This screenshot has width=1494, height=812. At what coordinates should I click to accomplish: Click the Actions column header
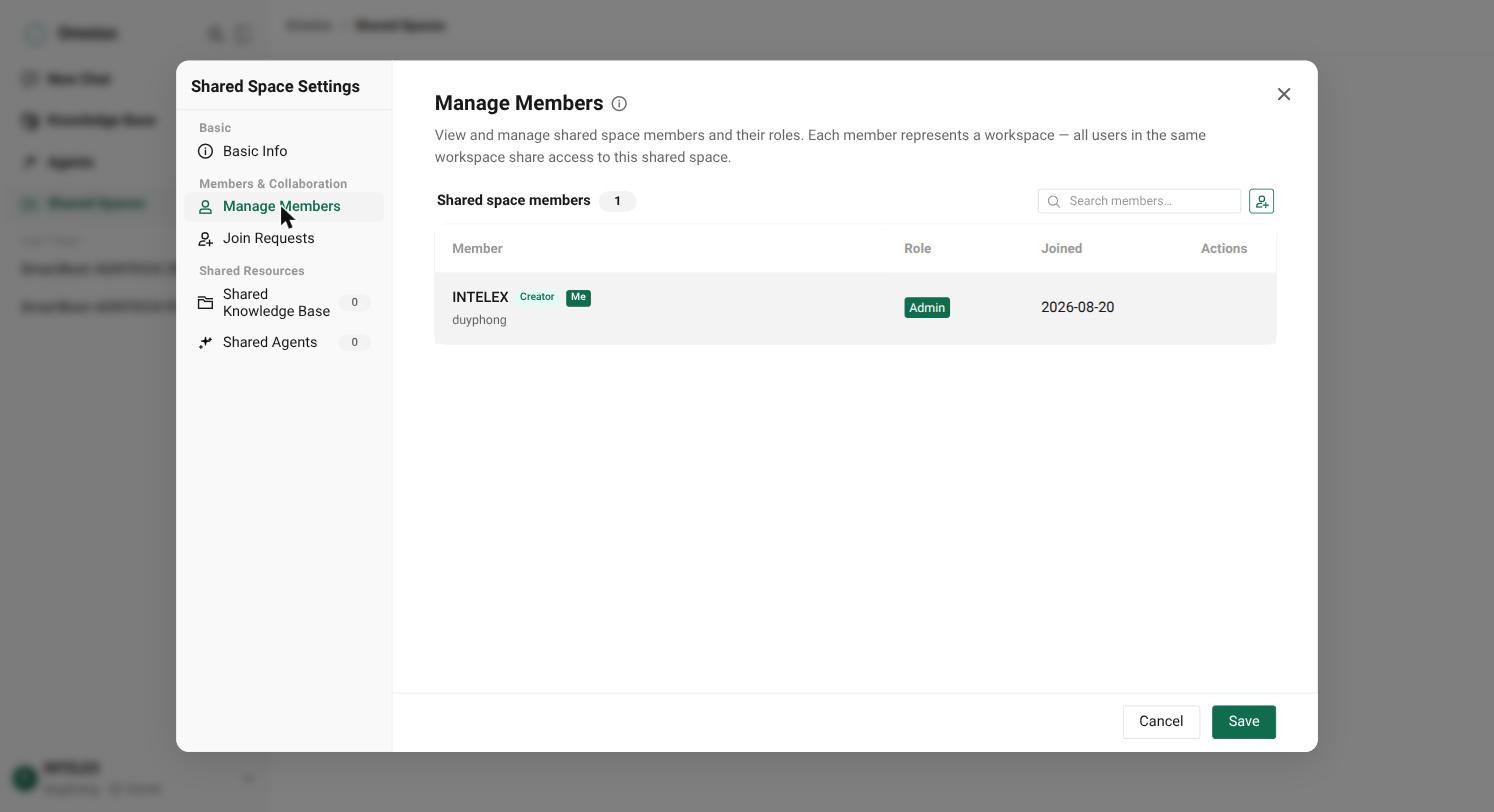1224,249
